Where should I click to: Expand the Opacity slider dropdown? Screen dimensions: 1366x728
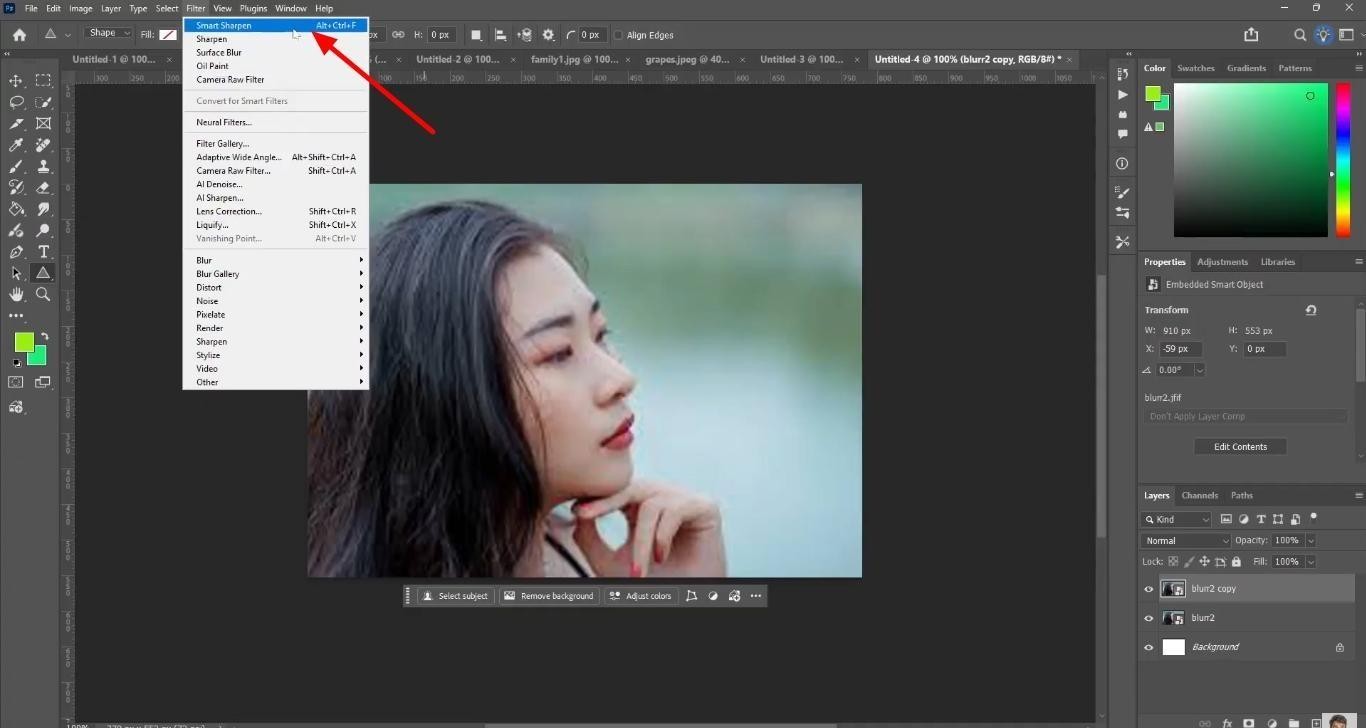(1310, 540)
